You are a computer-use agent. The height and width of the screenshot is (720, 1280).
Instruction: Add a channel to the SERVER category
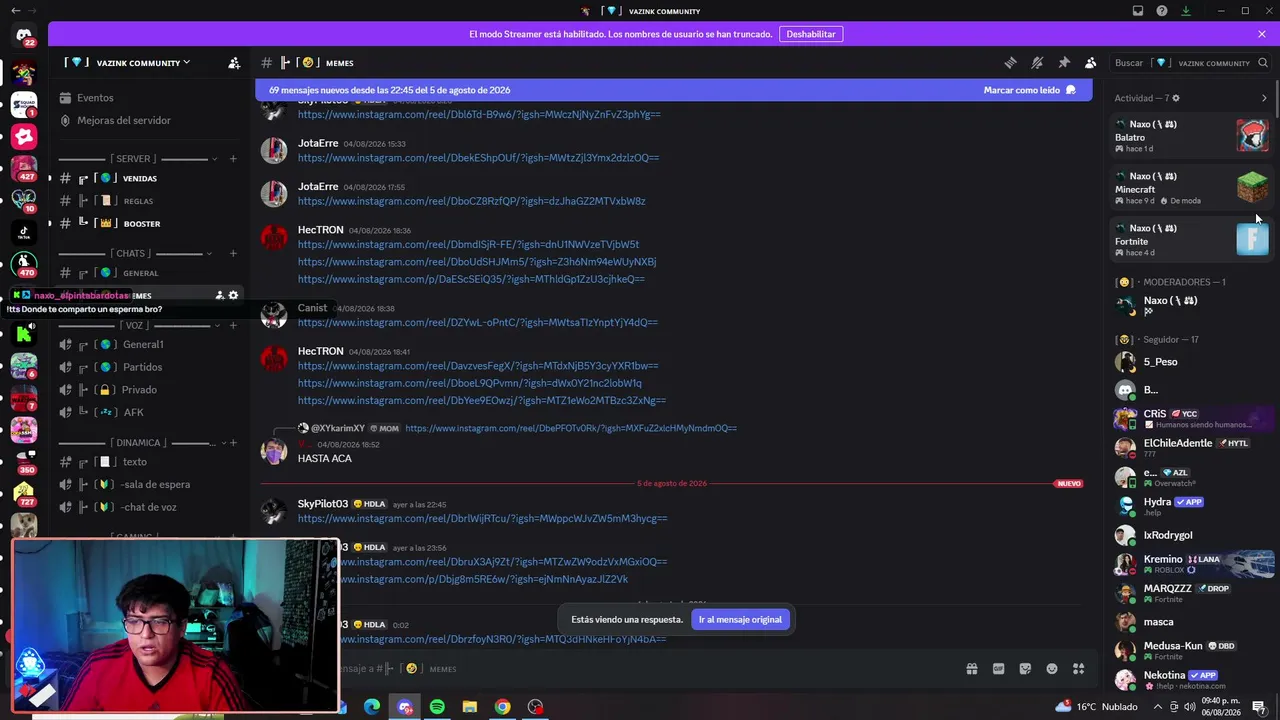[233, 158]
